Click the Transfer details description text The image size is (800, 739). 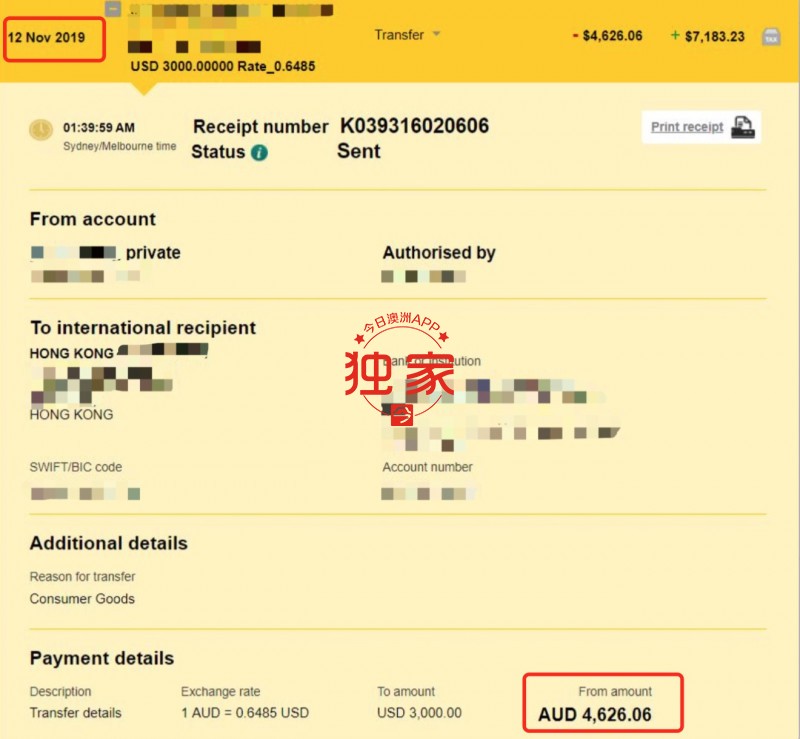tap(76, 713)
